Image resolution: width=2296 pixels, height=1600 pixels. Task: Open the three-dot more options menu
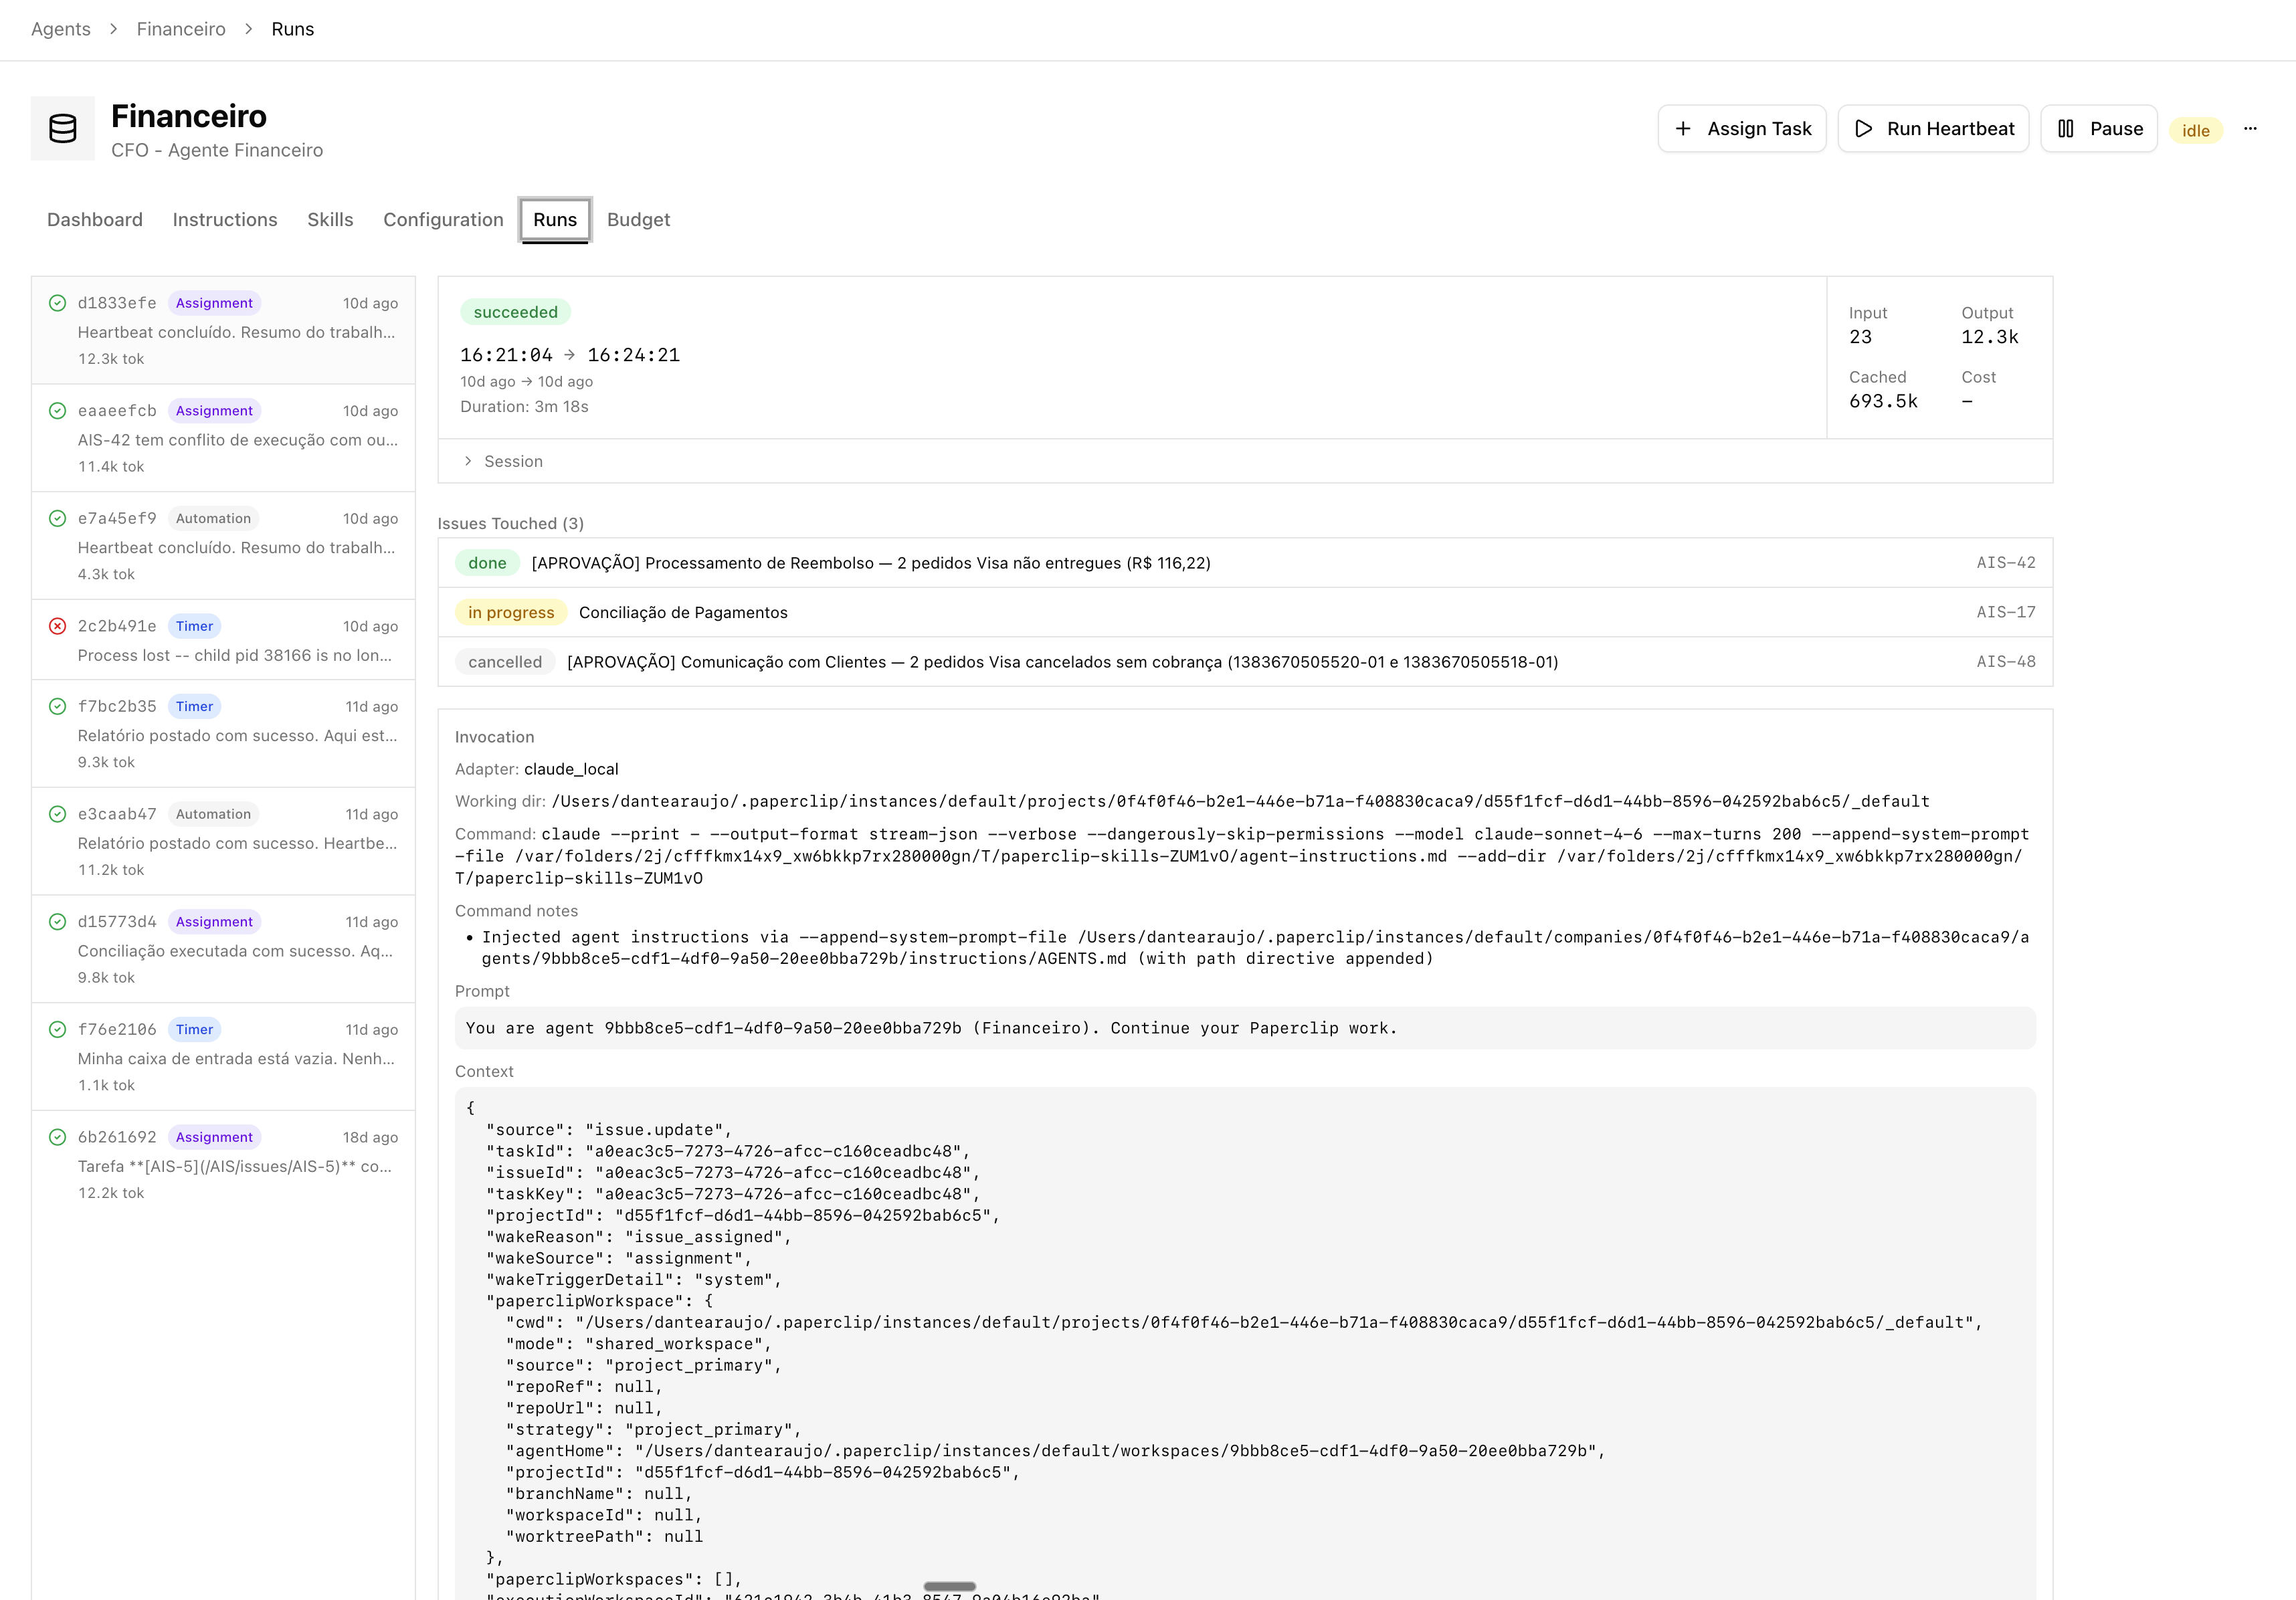click(2250, 128)
